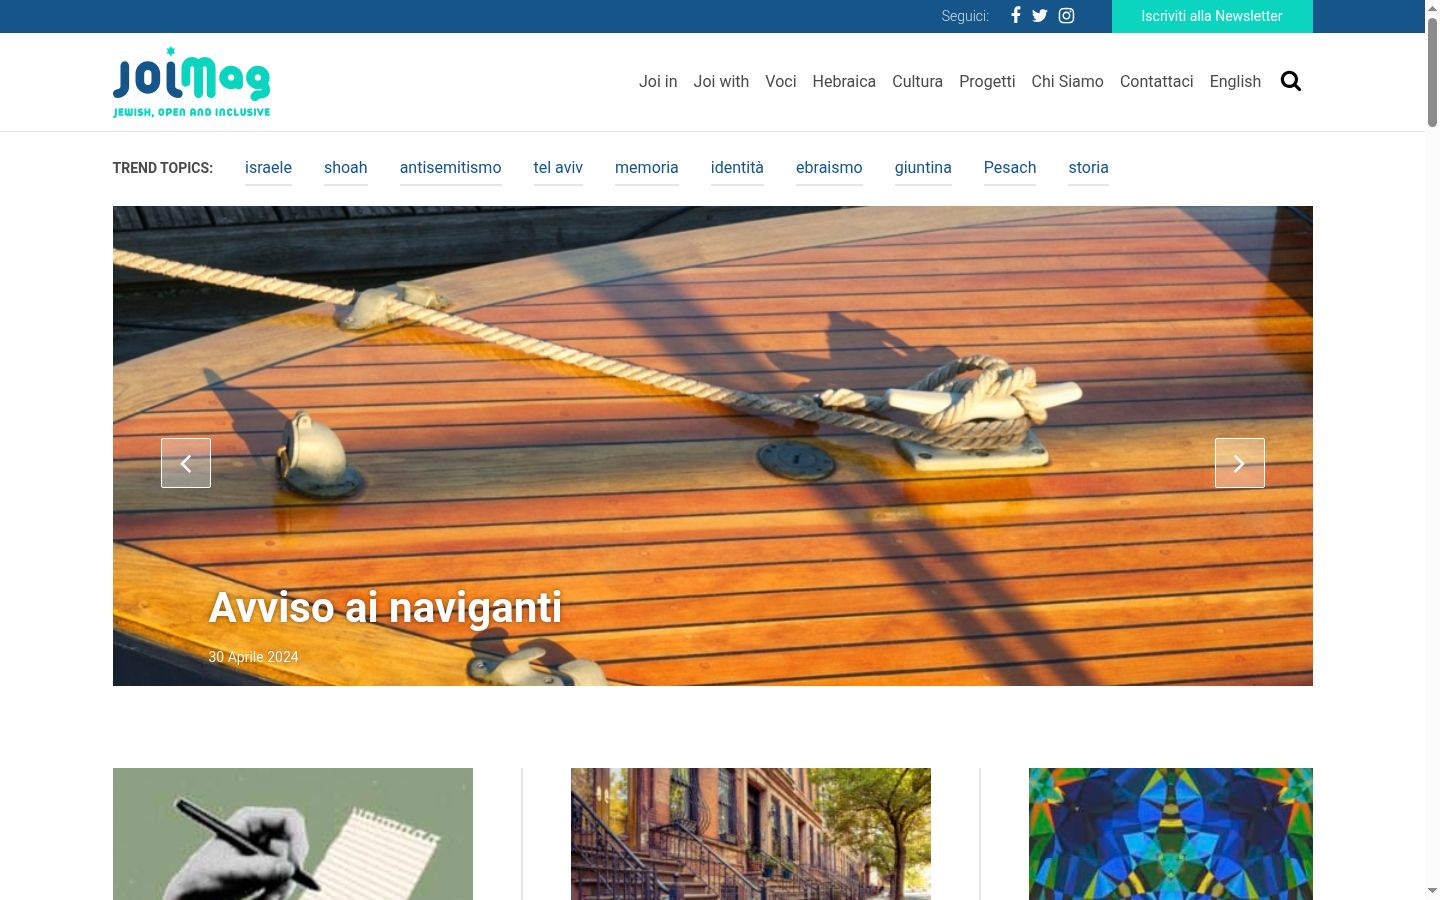Click the scrollbar up arrow
The height and width of the screenshot is (900, 1440).
[x=1432, y=8]
